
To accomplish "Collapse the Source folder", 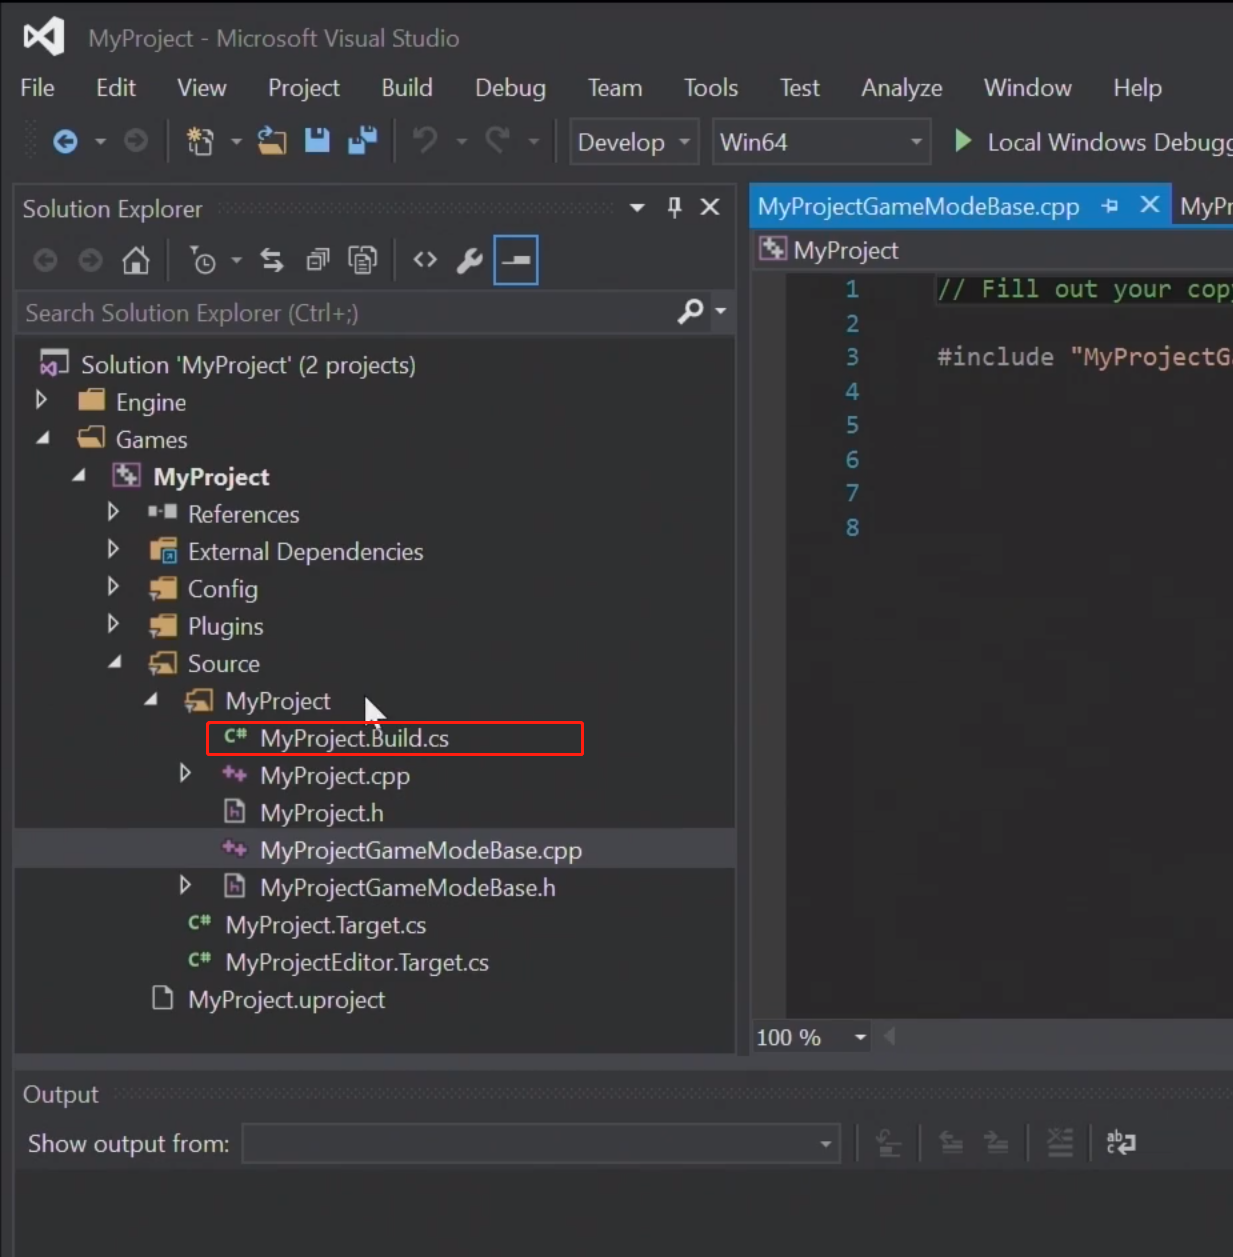I will tap(115, 662).
